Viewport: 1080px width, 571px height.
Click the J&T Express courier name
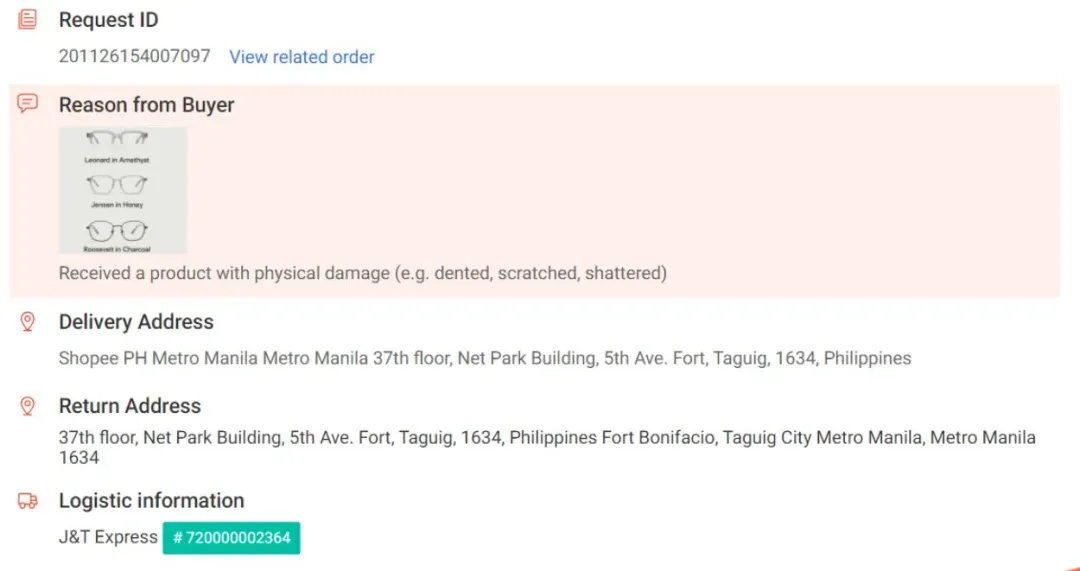coord(108,537)
